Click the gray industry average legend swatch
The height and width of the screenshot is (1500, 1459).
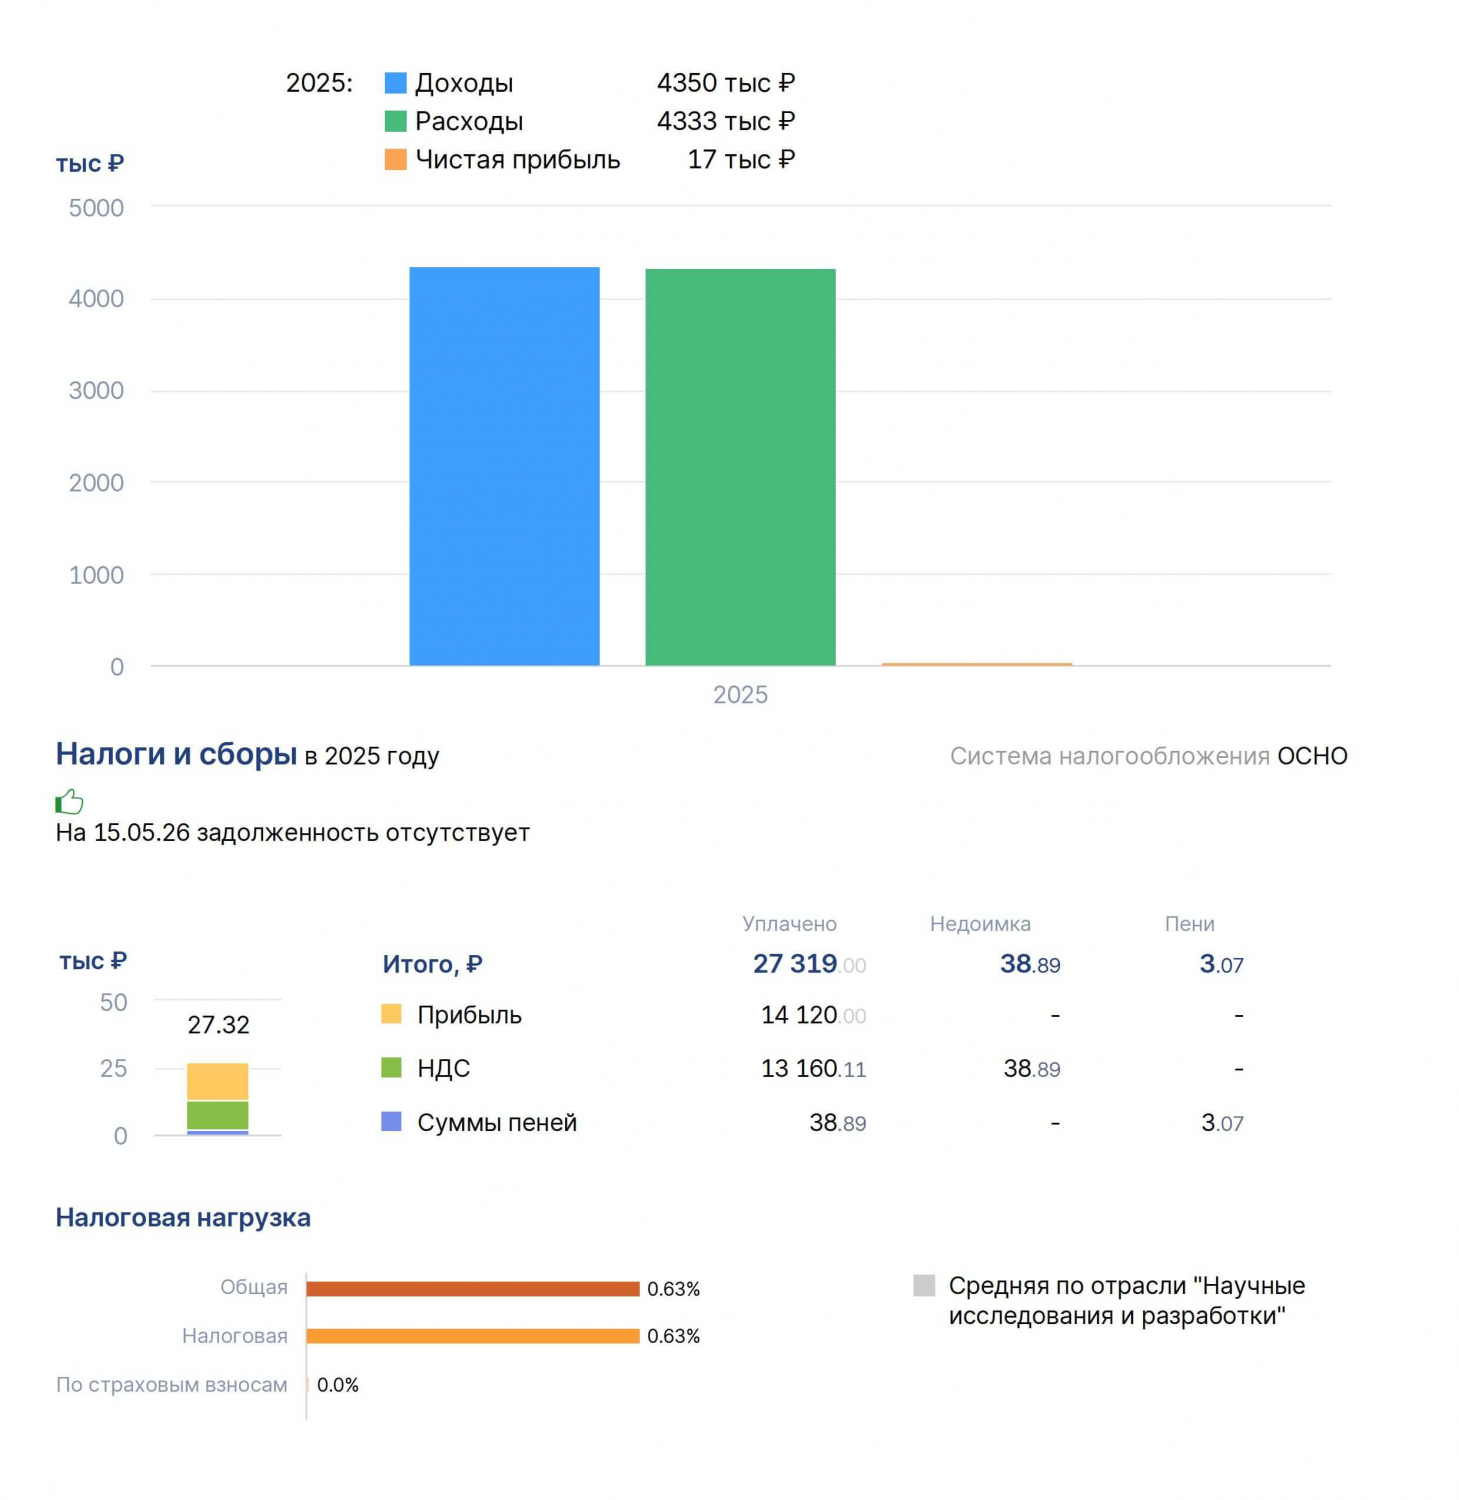coord(924,1285)
